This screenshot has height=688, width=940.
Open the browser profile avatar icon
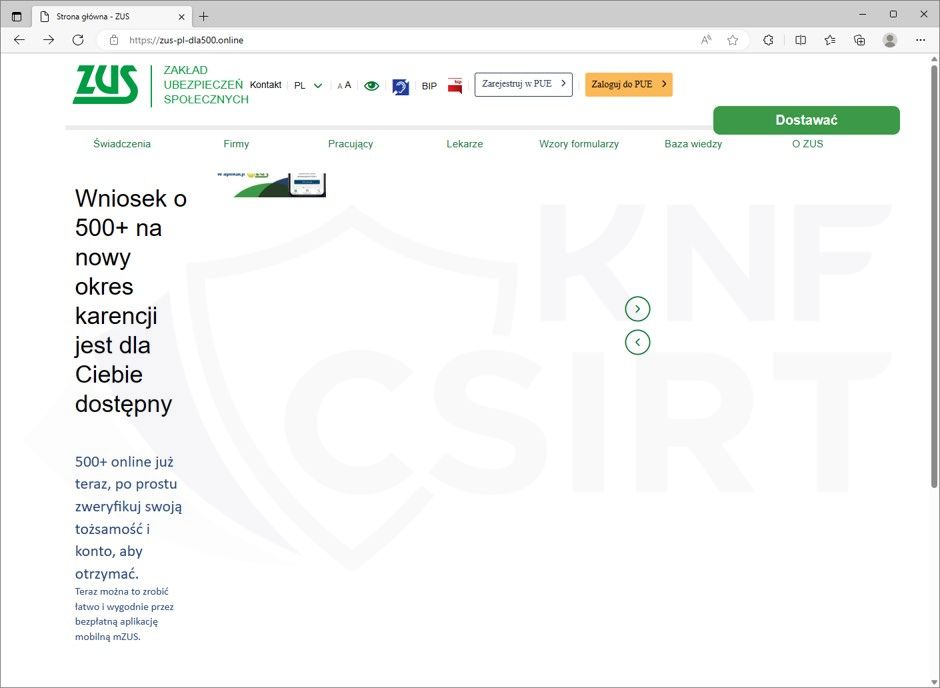tap(889, 40)
